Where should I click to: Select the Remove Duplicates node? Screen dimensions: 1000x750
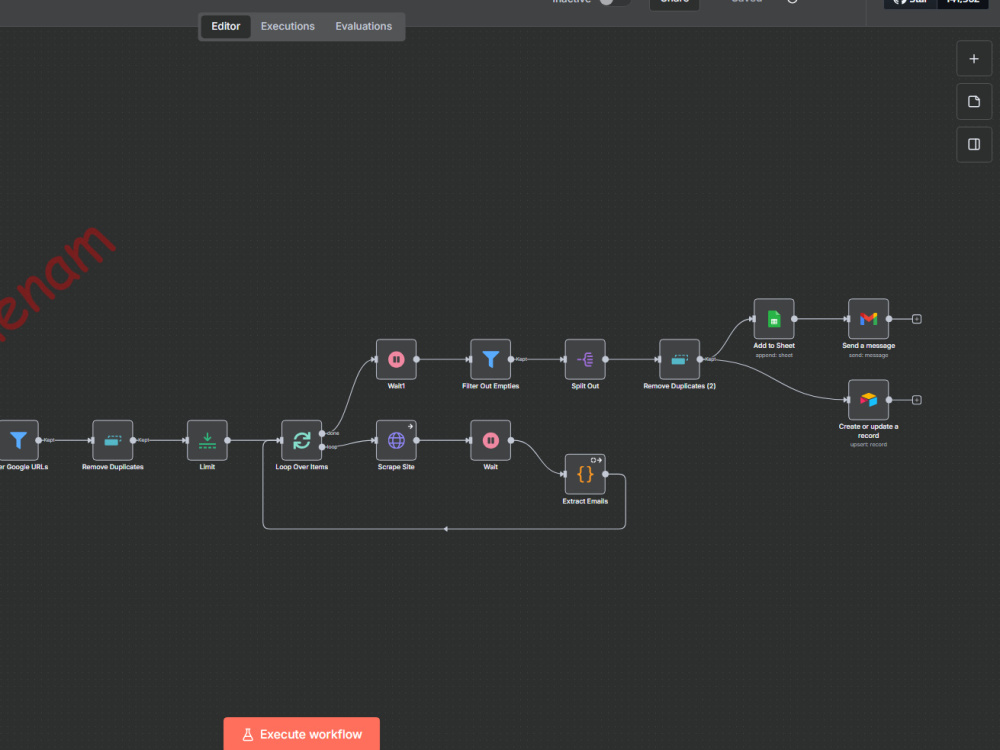pos(113,440)
